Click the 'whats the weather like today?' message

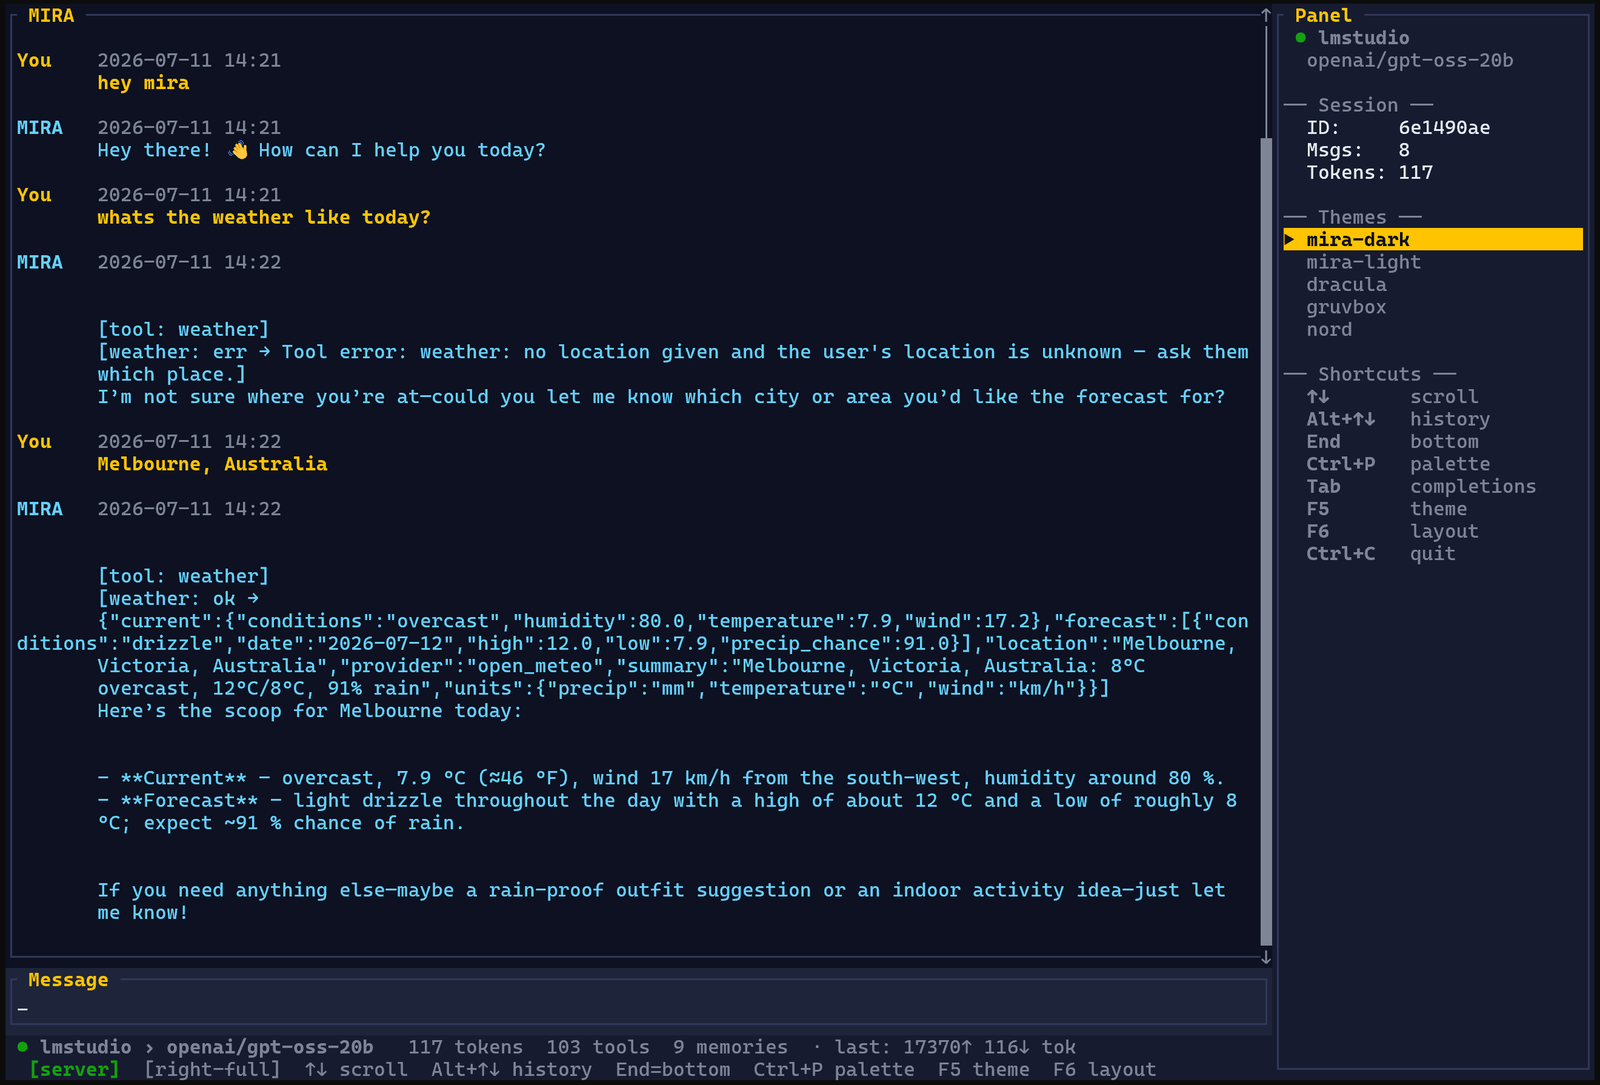coord(264,218)
